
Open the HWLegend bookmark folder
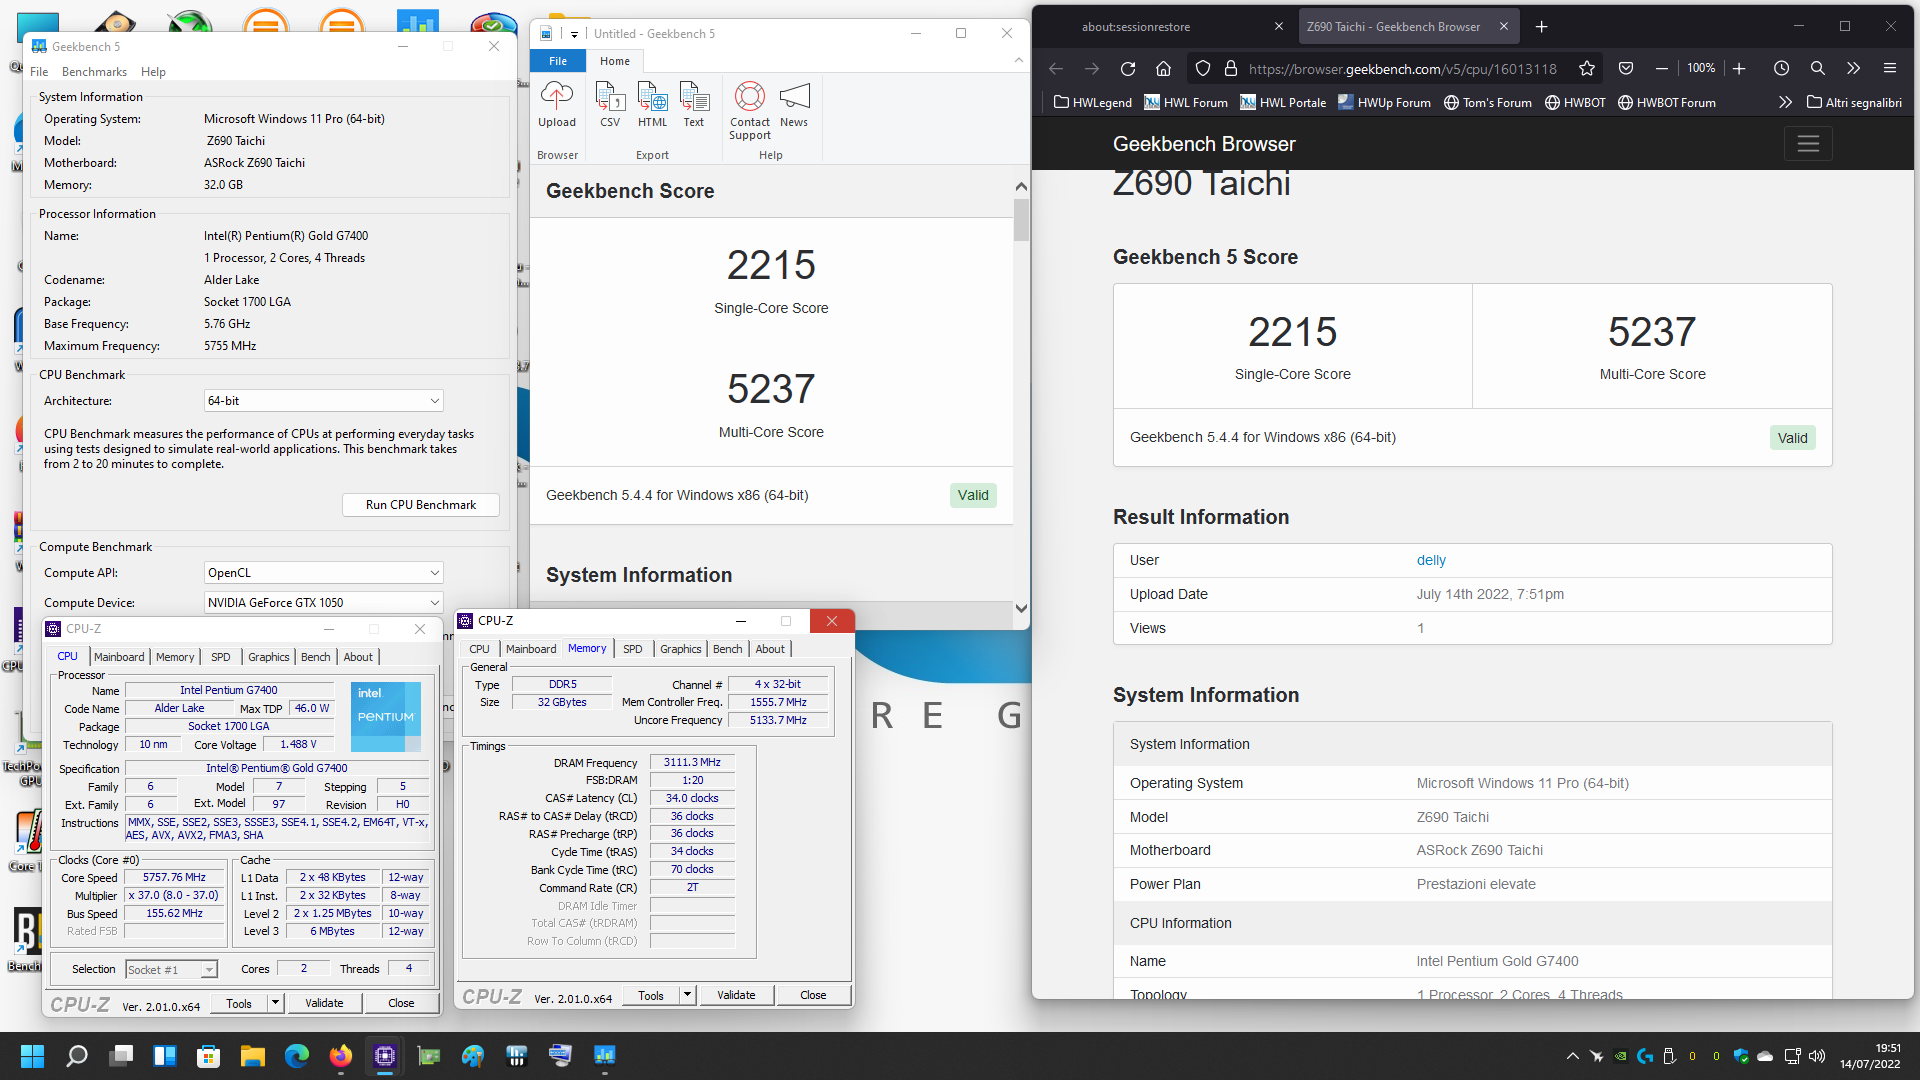[x=1092, y=102]
